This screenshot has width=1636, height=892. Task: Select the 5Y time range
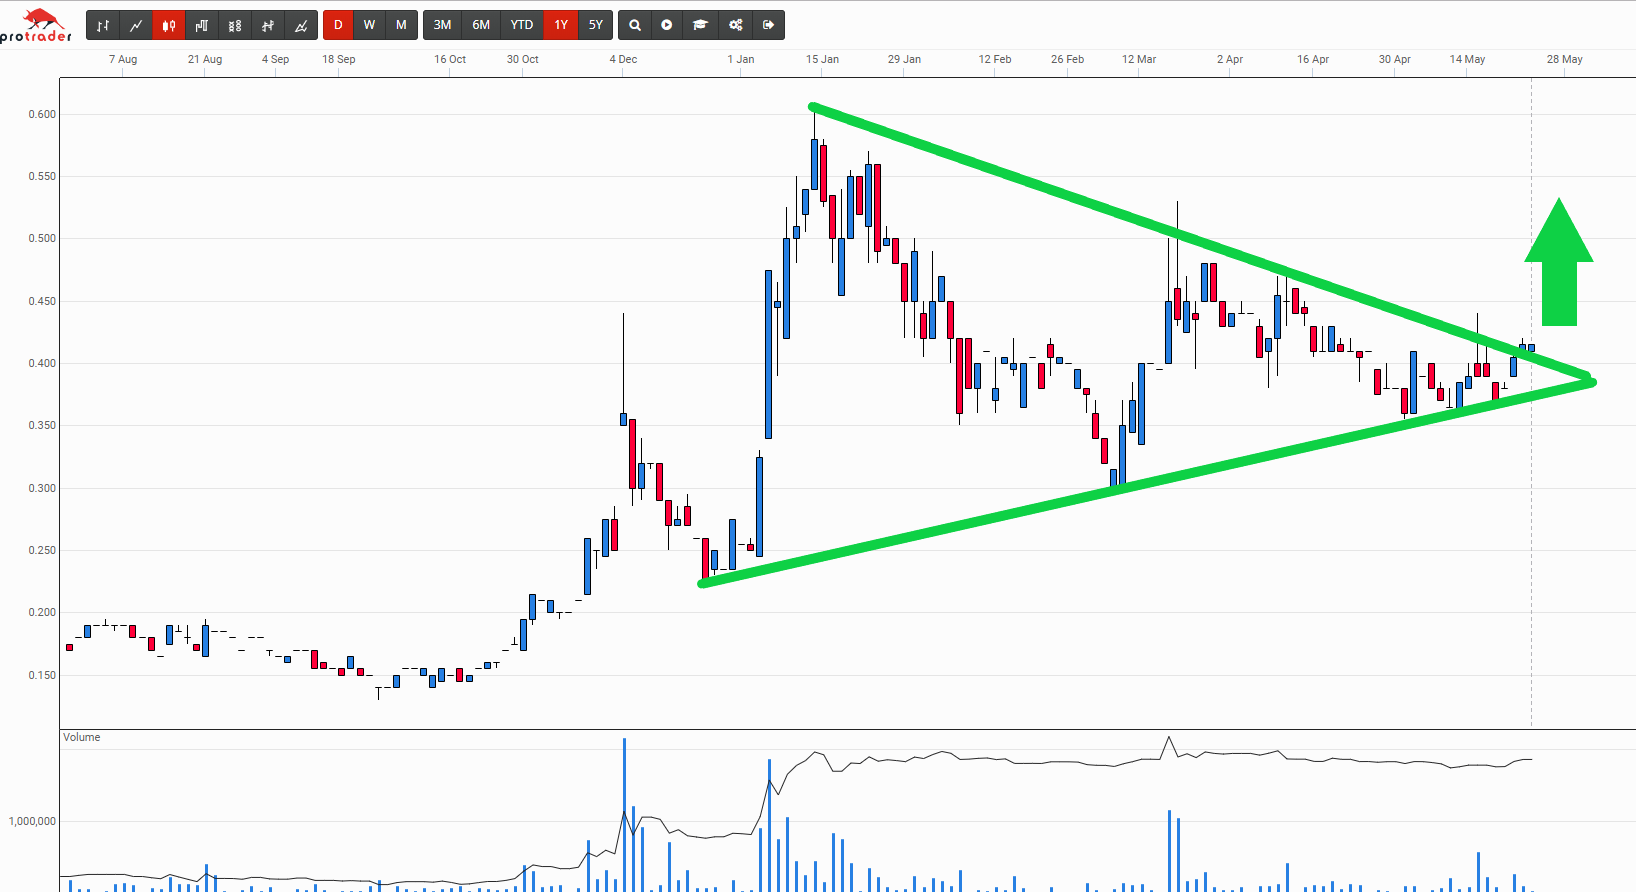point(596,25)
